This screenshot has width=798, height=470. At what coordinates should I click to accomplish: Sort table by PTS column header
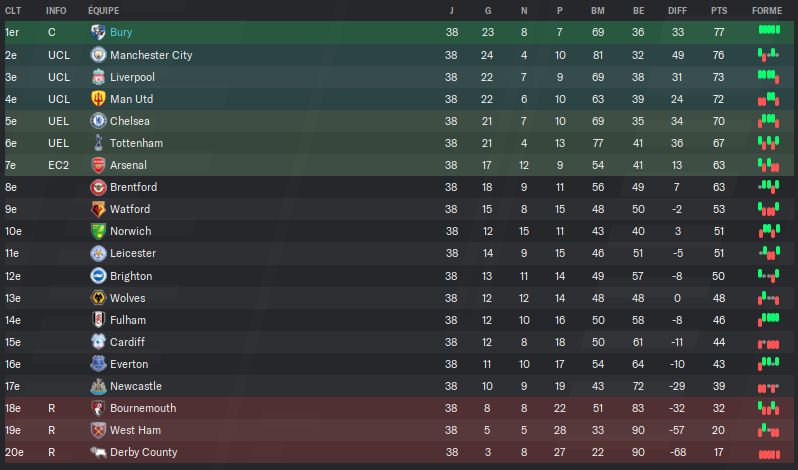pos(719,10)
